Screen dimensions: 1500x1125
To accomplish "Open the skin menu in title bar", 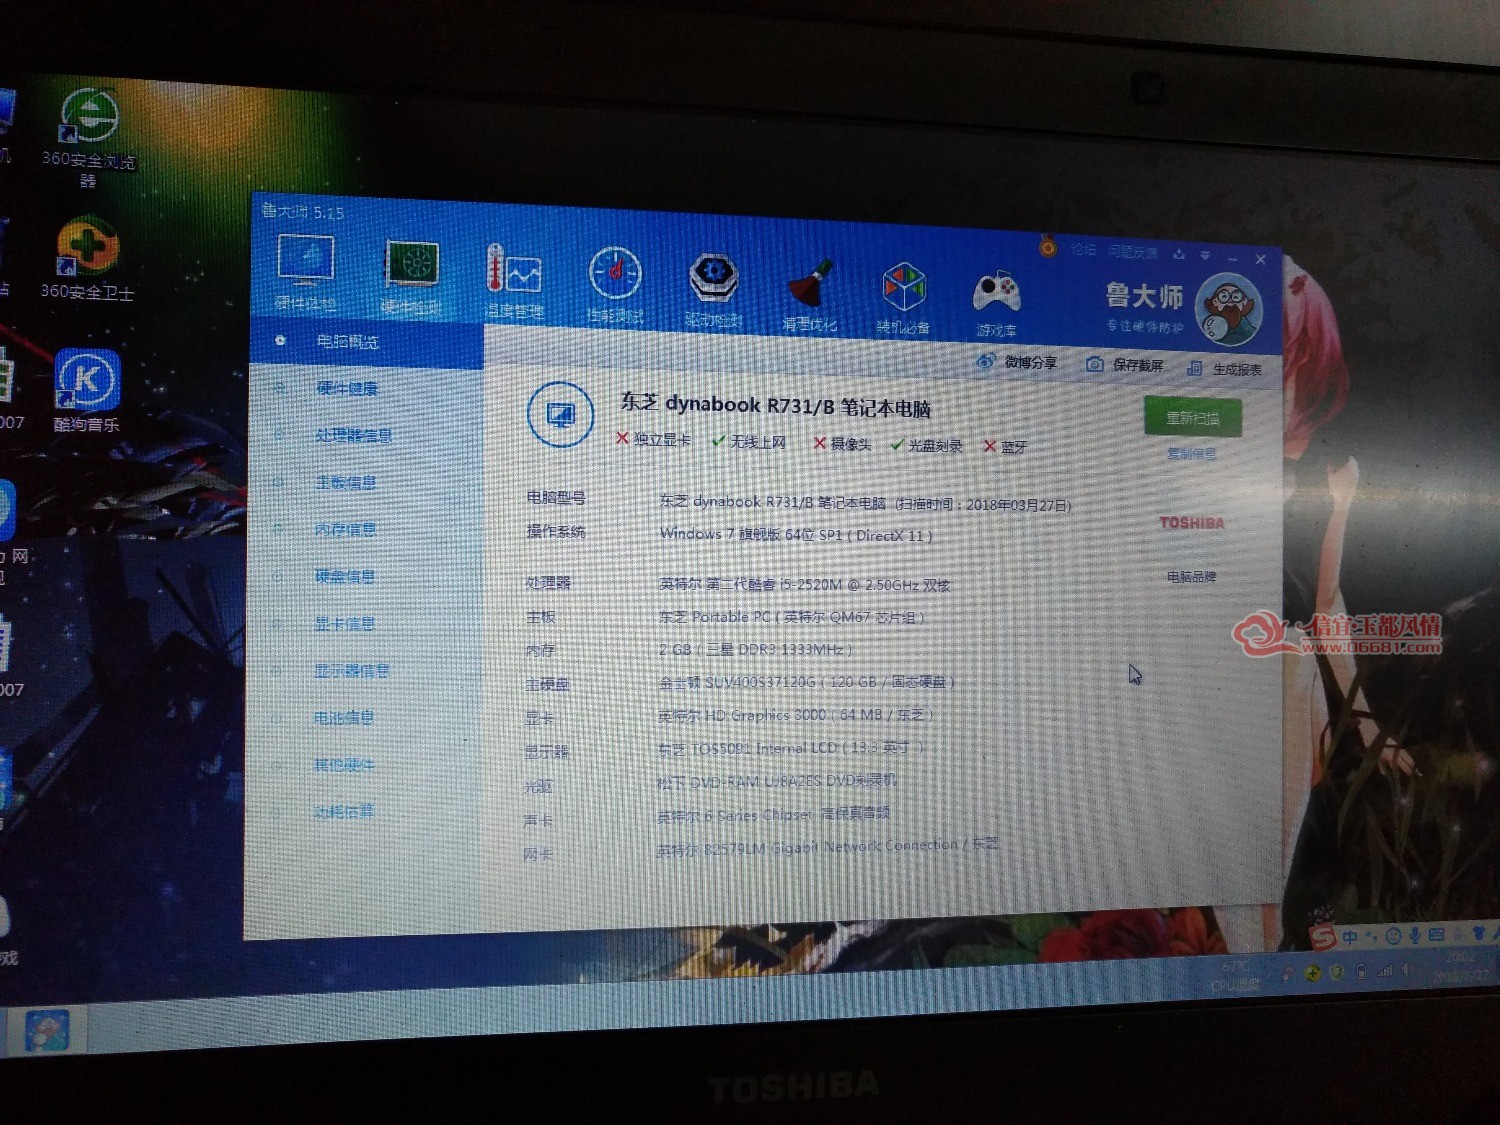I will tap(1179, 254).
